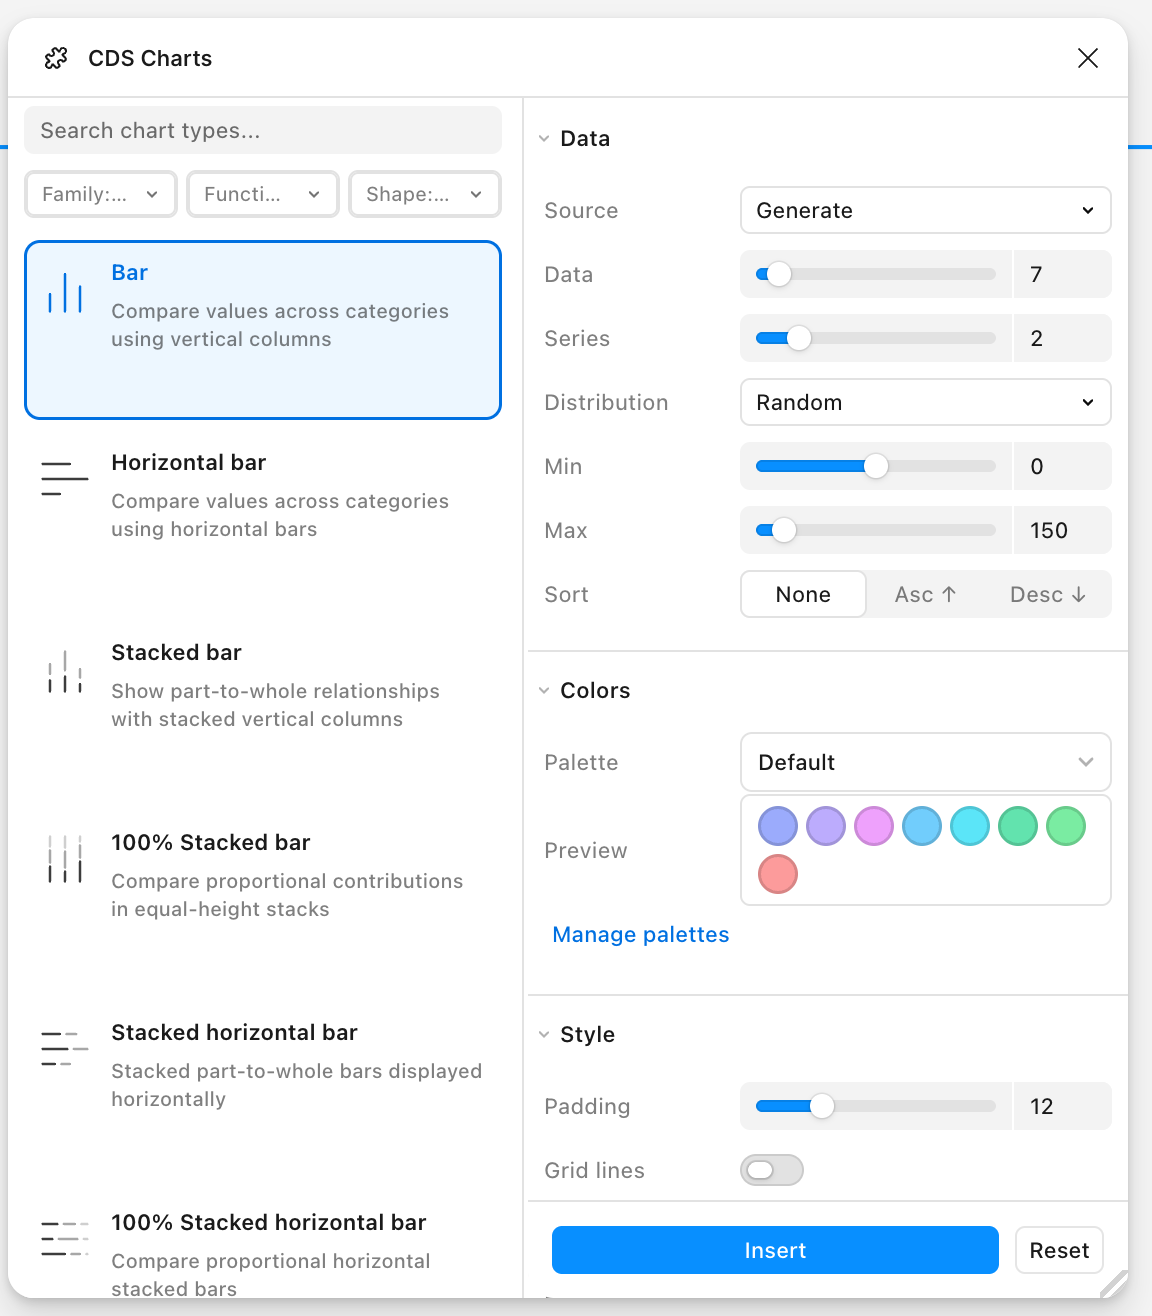Open the Function filter dropdown

[263, 194]
